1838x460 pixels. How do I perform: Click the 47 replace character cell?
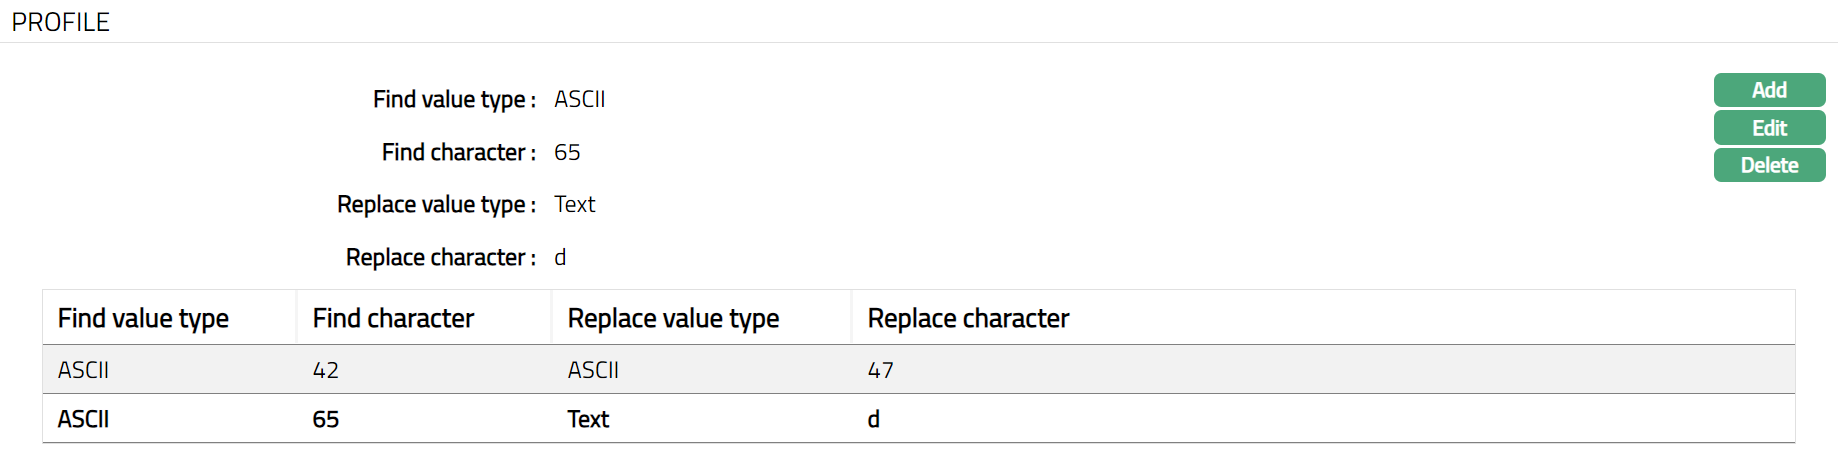click(880, 370)
